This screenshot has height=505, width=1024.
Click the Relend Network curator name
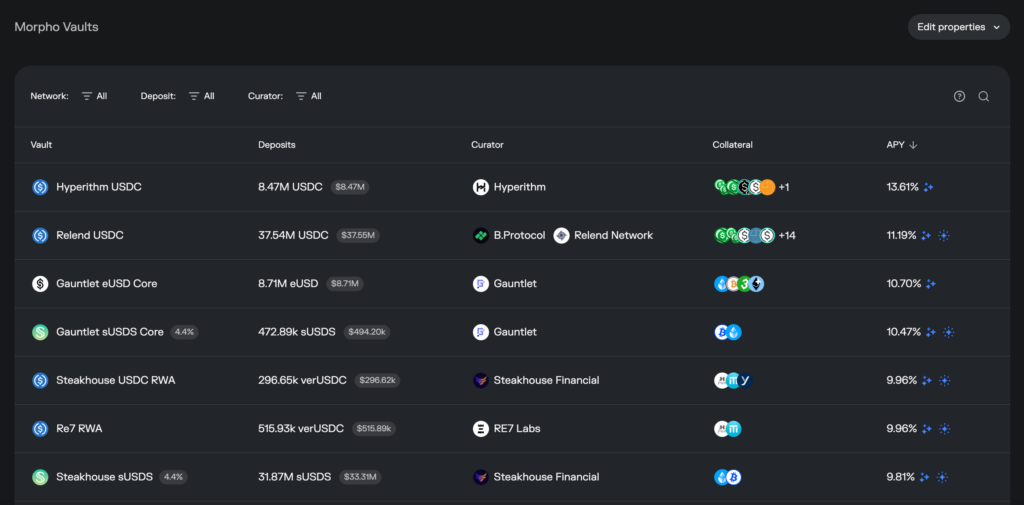click(x=613, y=235)
